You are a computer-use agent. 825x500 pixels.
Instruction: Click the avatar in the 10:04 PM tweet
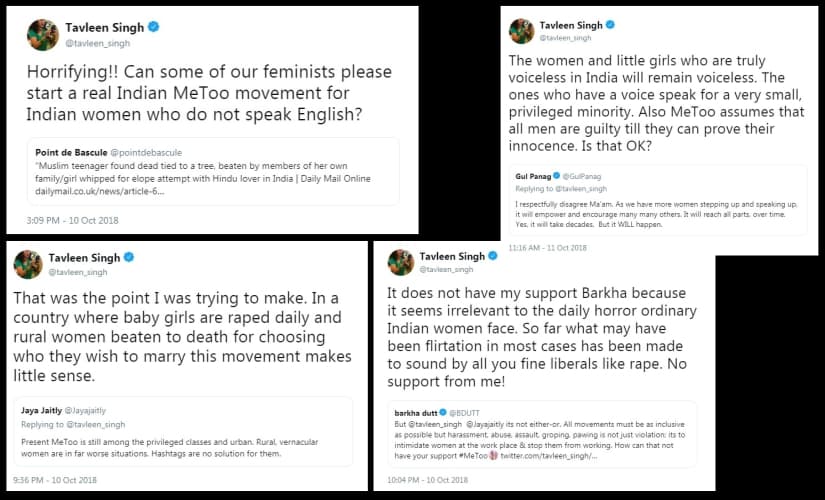click(401, 262)
